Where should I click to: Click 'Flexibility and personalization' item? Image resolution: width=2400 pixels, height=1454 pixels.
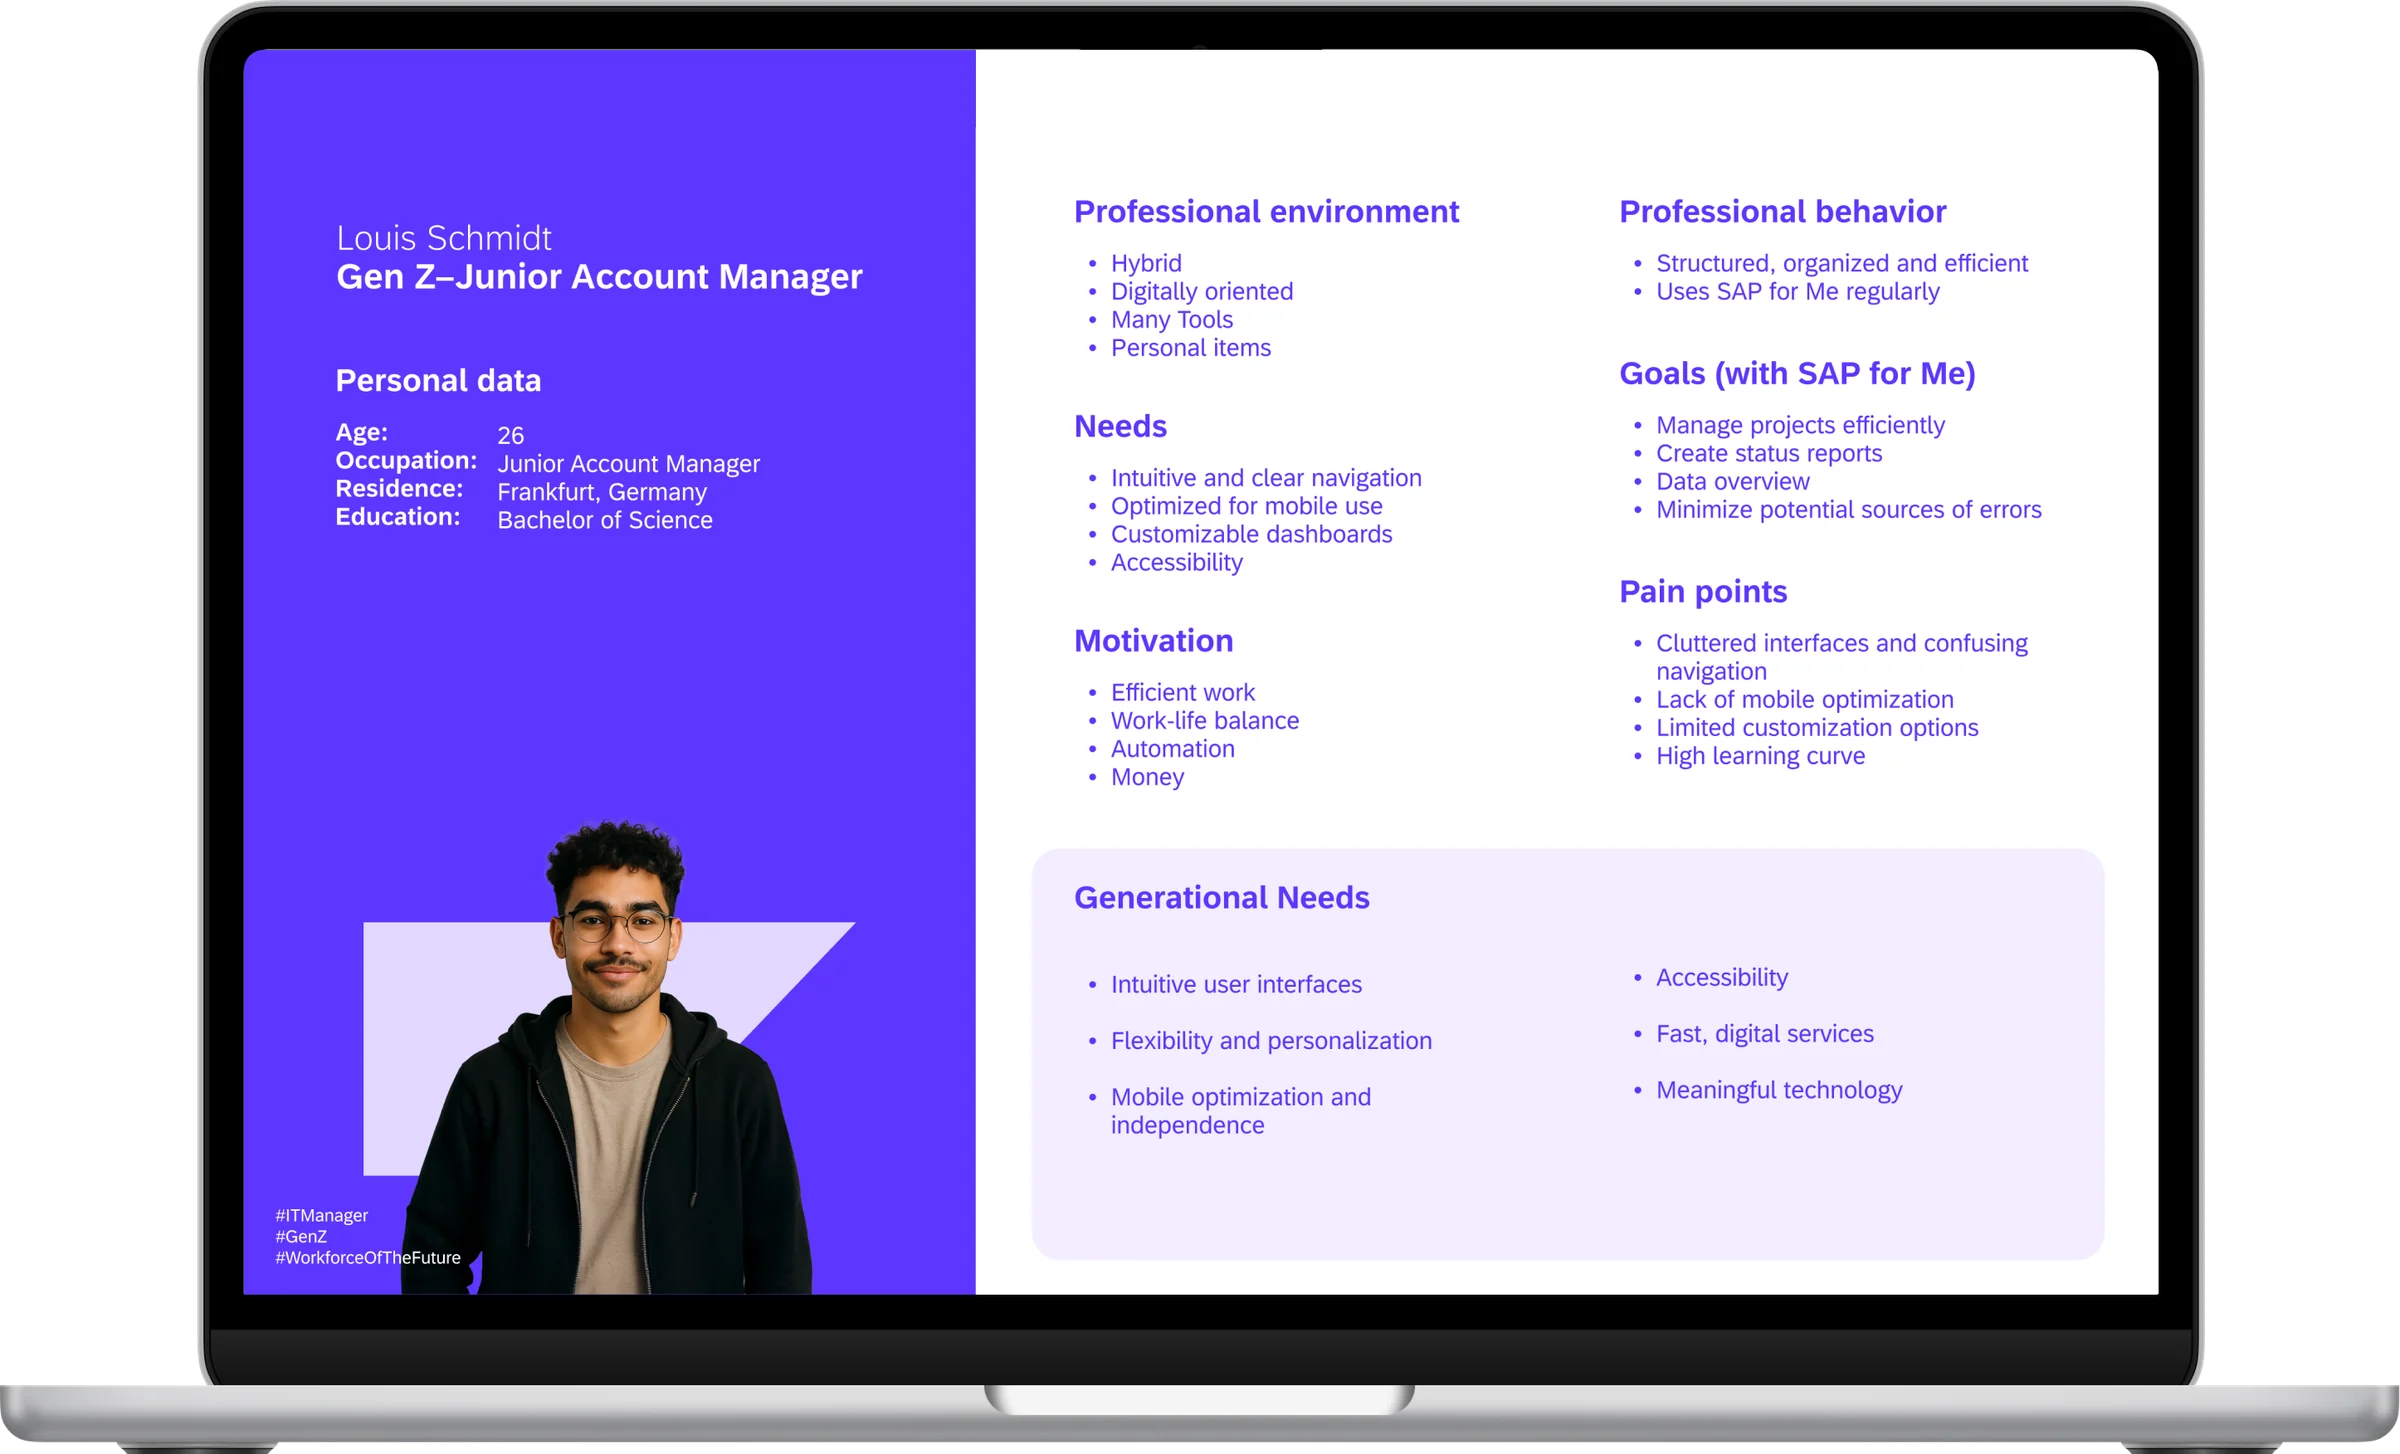coord(1271,1040)
